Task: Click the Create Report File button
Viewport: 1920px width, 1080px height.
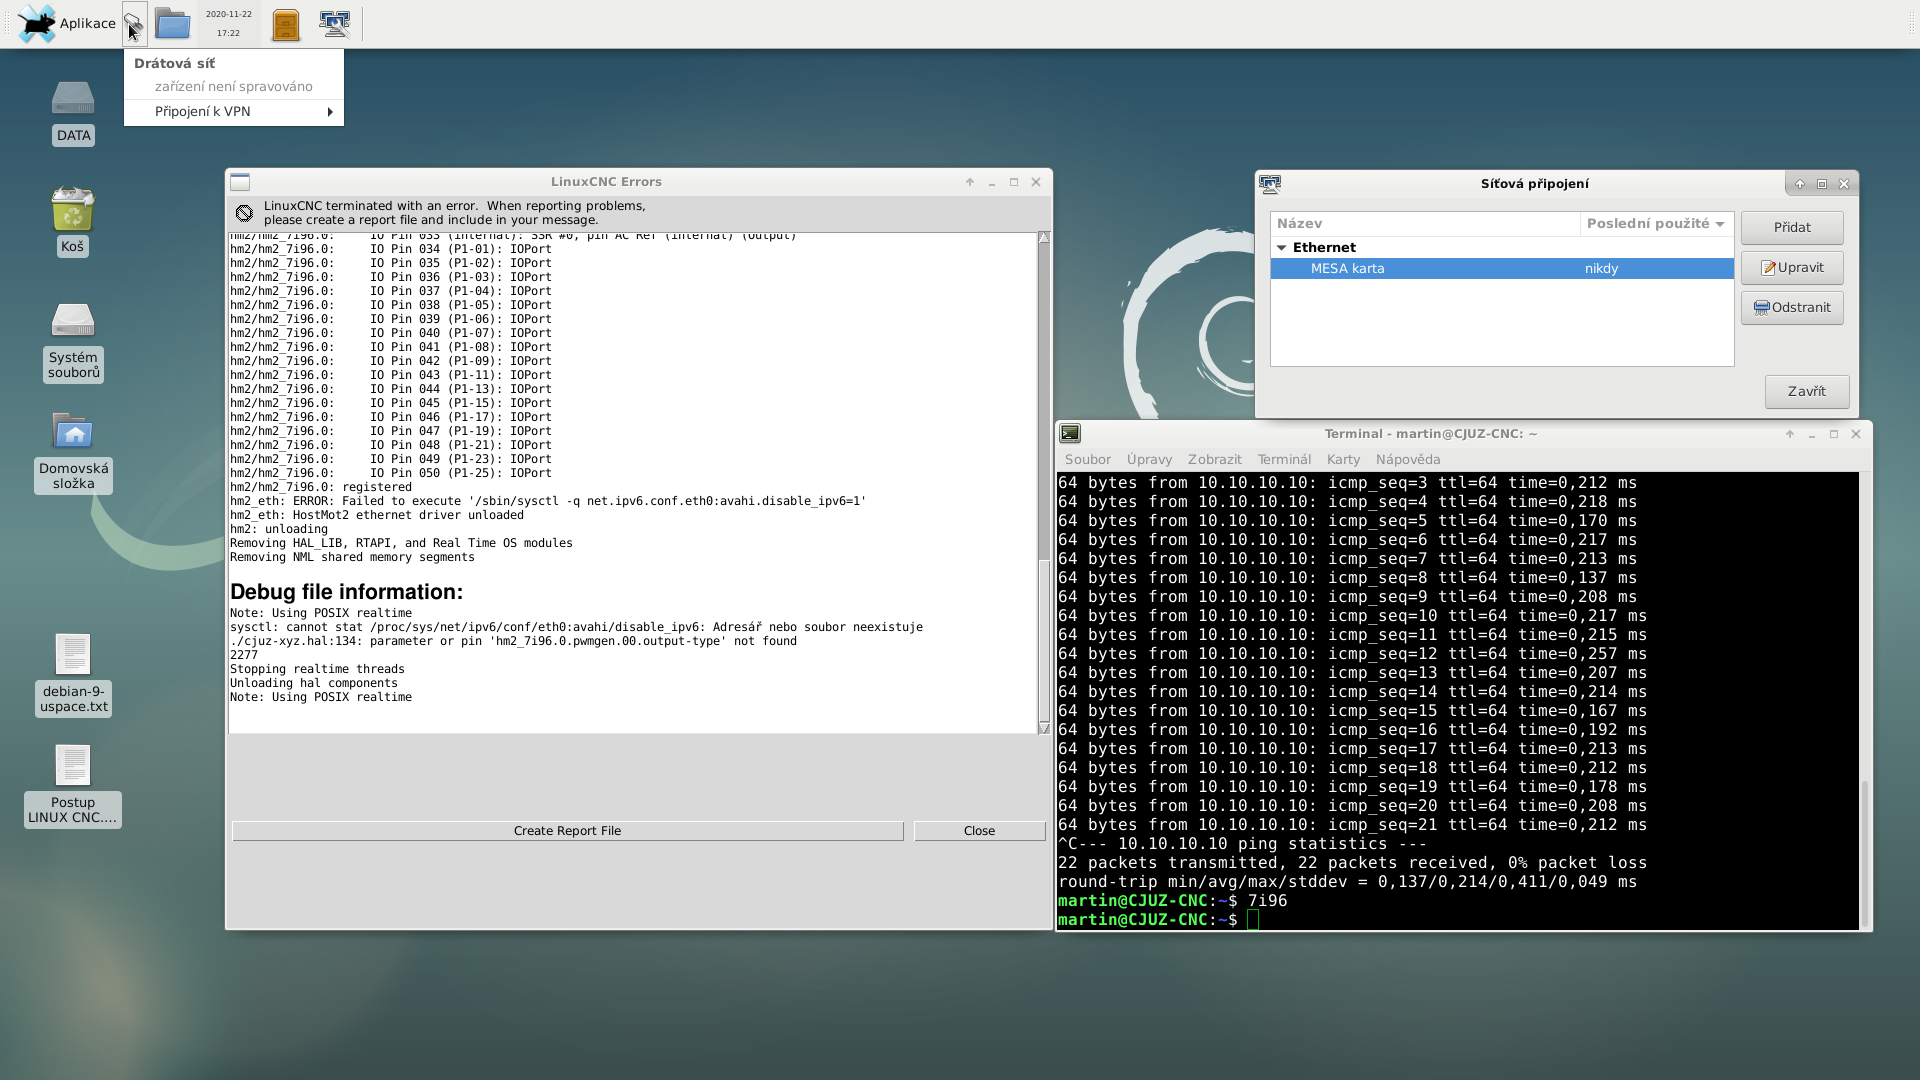Action: [x=567, y=831]
